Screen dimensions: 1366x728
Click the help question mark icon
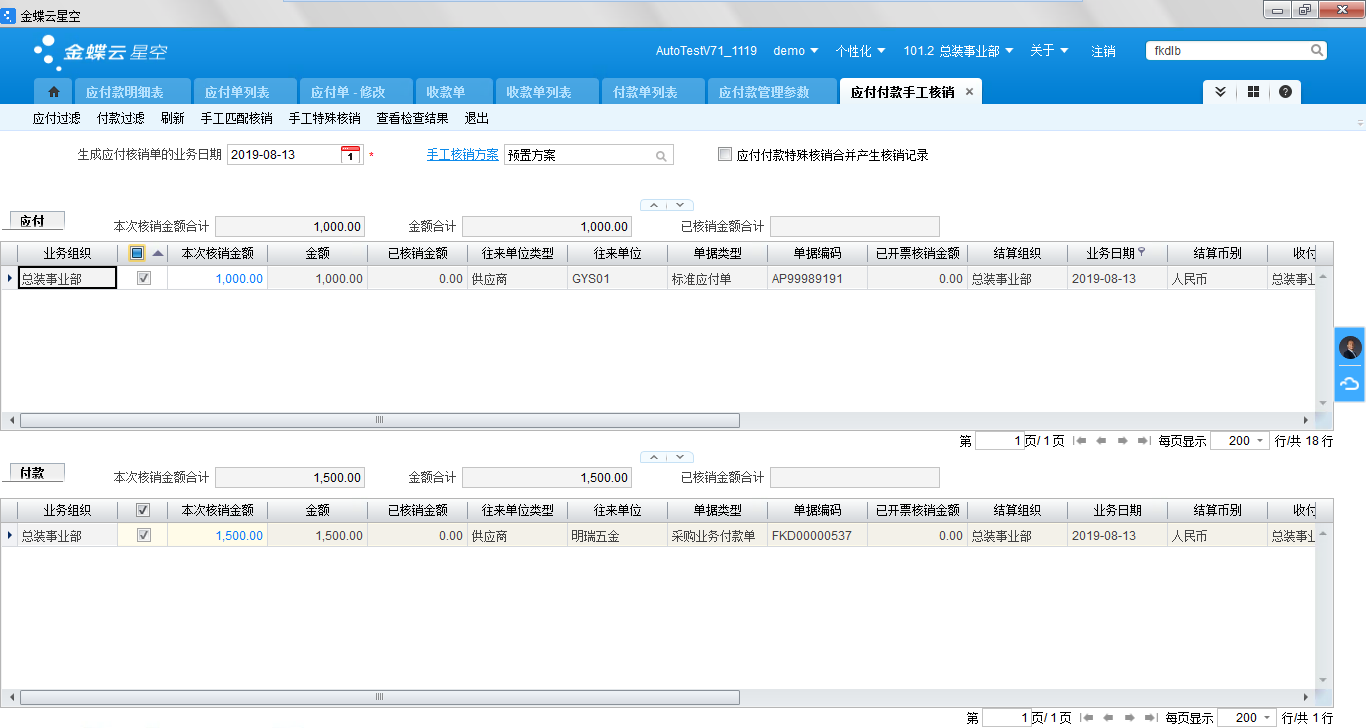pyautogui.click(x=1285, y=92)
